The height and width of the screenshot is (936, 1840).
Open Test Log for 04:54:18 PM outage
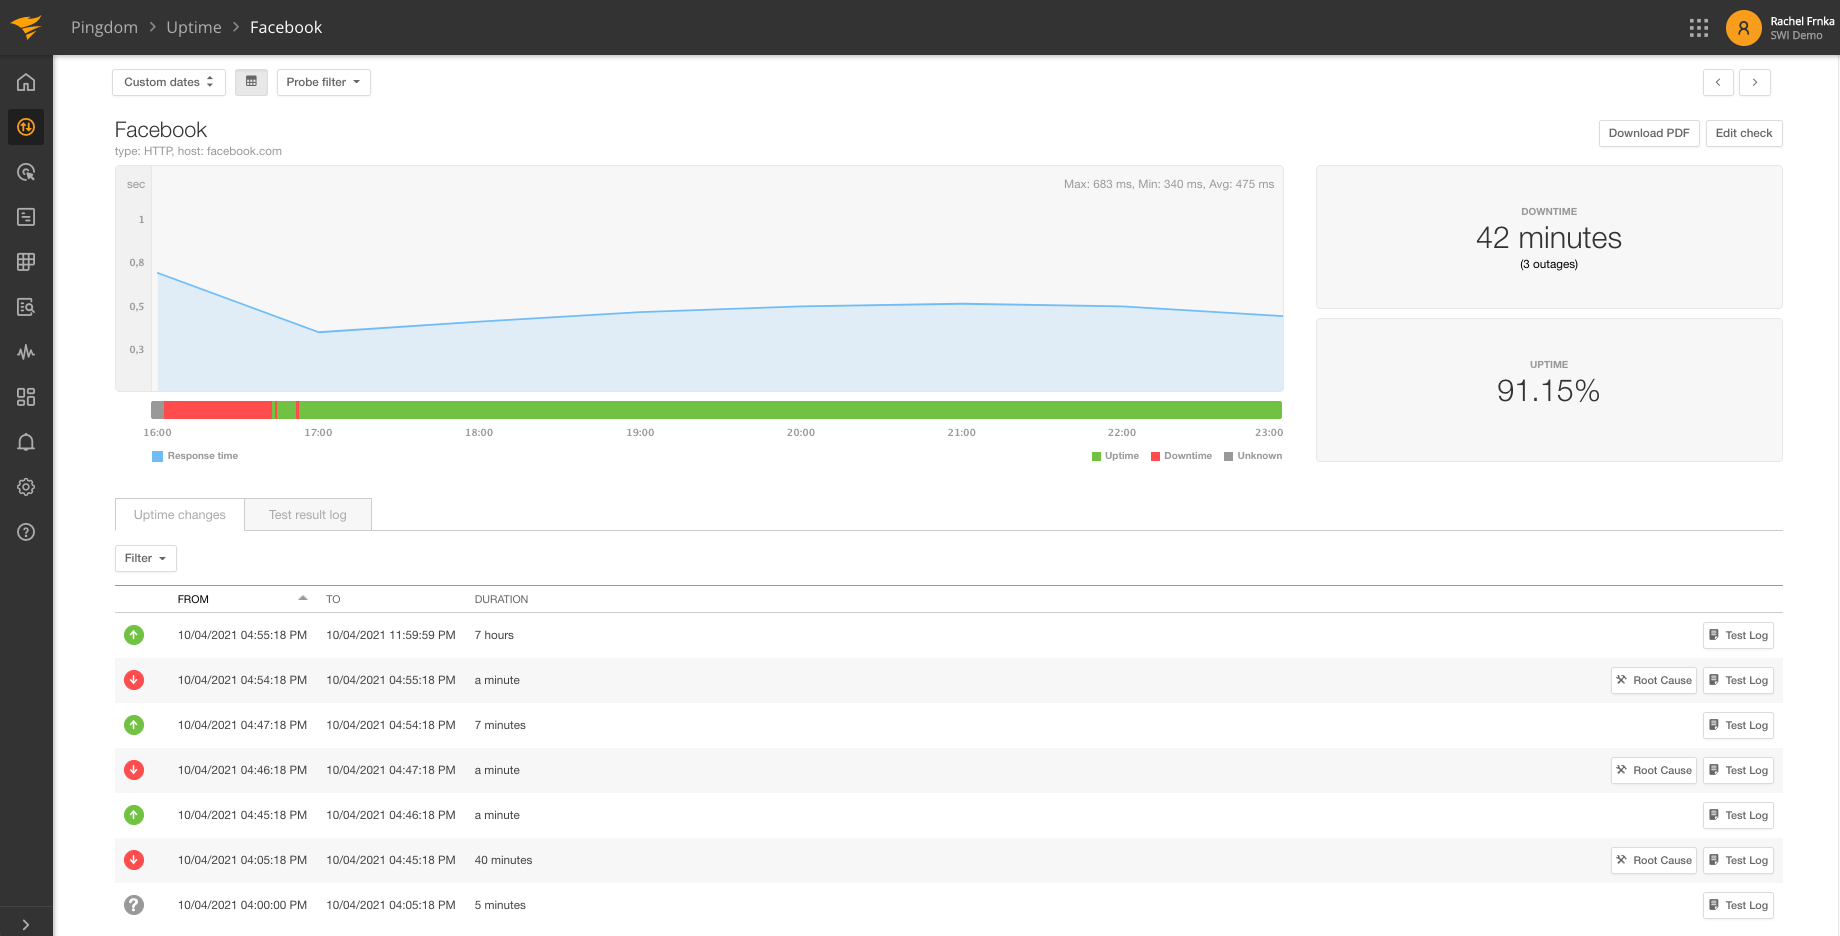click(1738, 680)
